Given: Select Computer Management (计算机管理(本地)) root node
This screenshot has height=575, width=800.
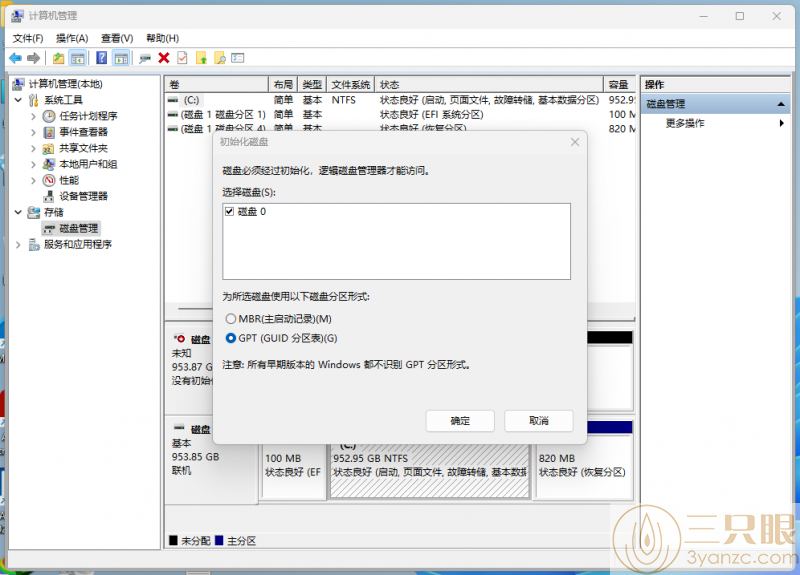Looking at the screenshot, I should [x=65, y=84].
